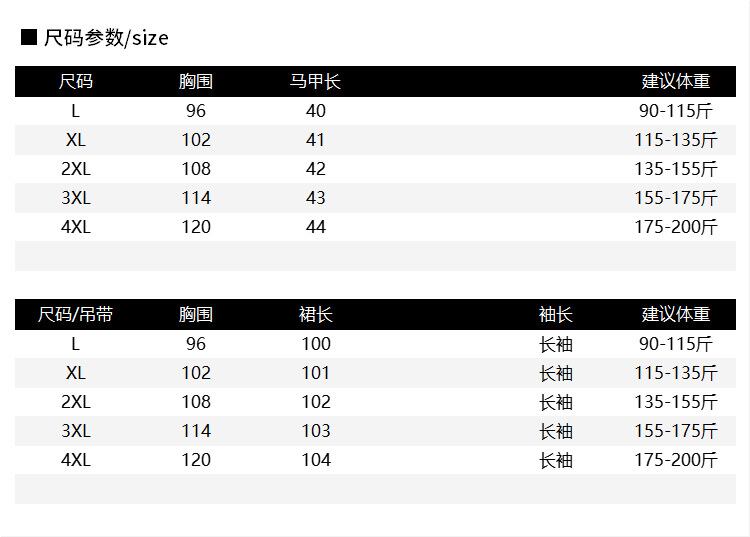Select skirt length value 103
Screen dimensions: 750x537
[x=315, y=431]
